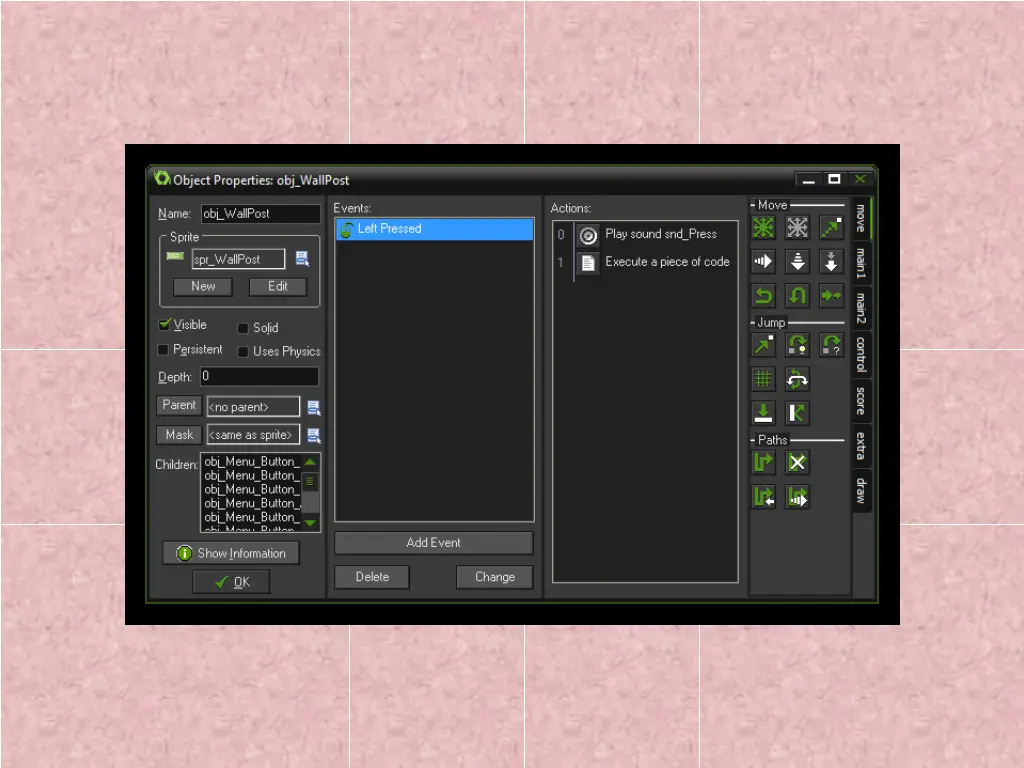Screen dimensions: 1024x768
Task: Click the Show Information button
Action: tap(231, 553)
